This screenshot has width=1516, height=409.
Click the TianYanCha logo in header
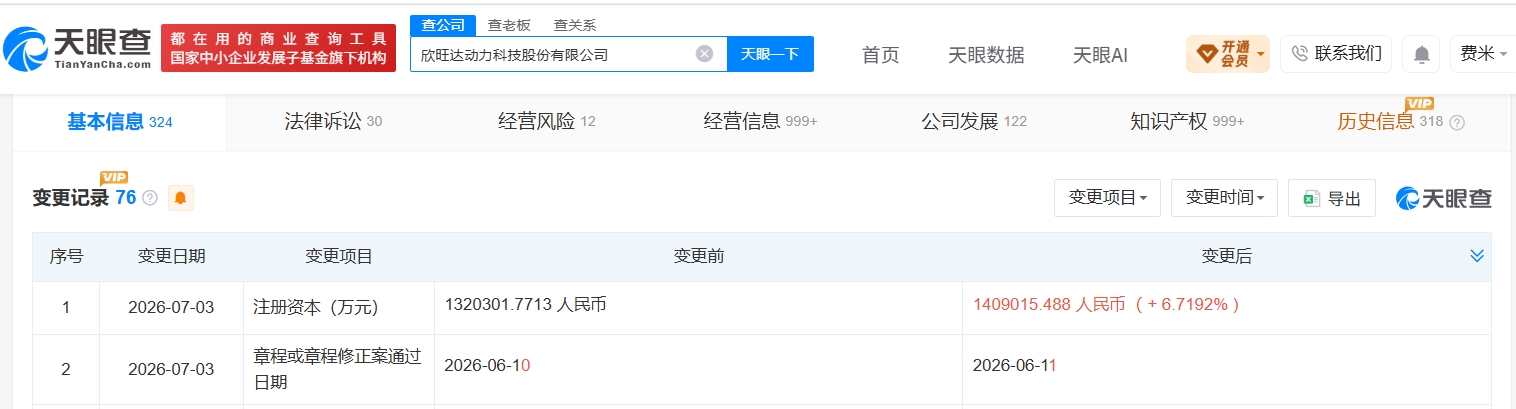pos(78,48)
